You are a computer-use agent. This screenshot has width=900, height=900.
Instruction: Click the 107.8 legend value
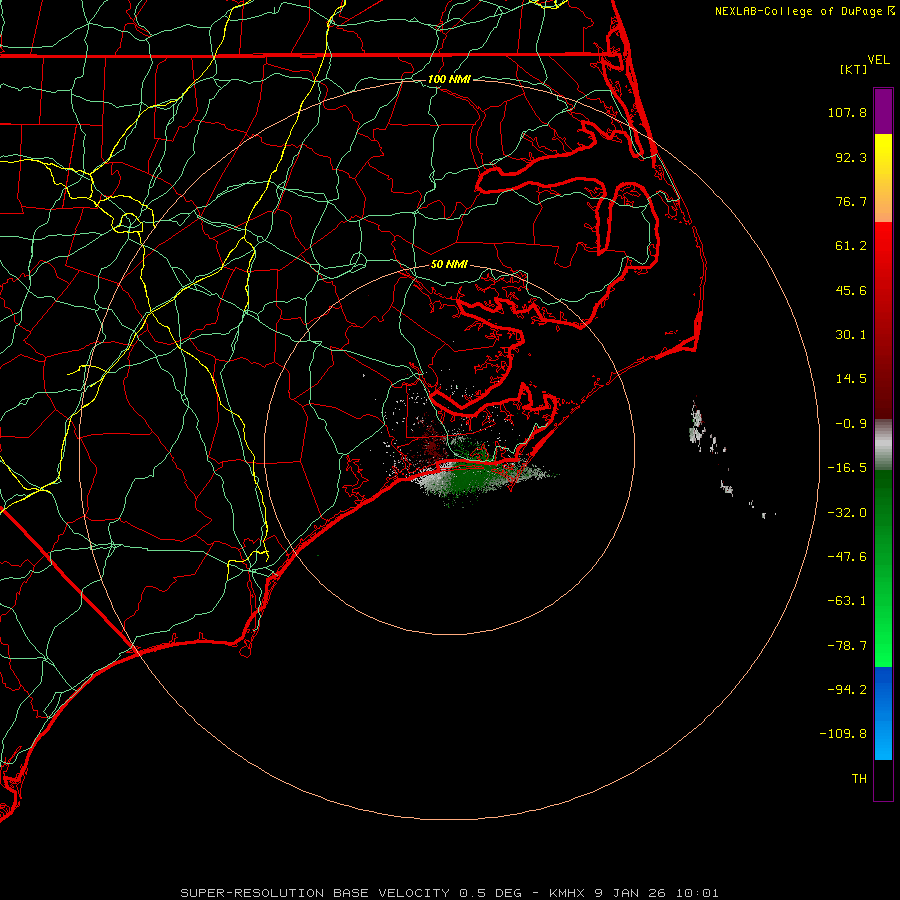847,112
